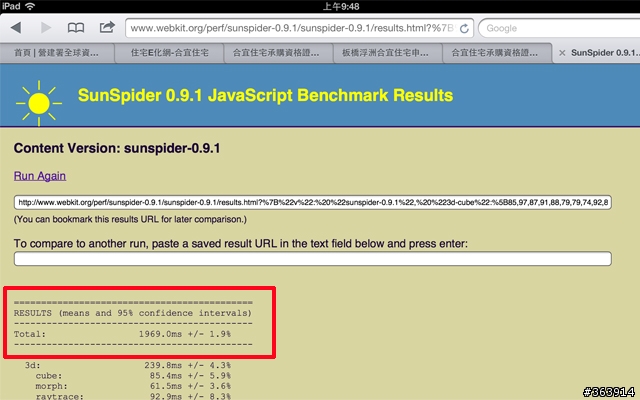Reload page with the refresh icon
Image resolution: width=640 pixels, height=400 pixels.
[x=464, y=29]
